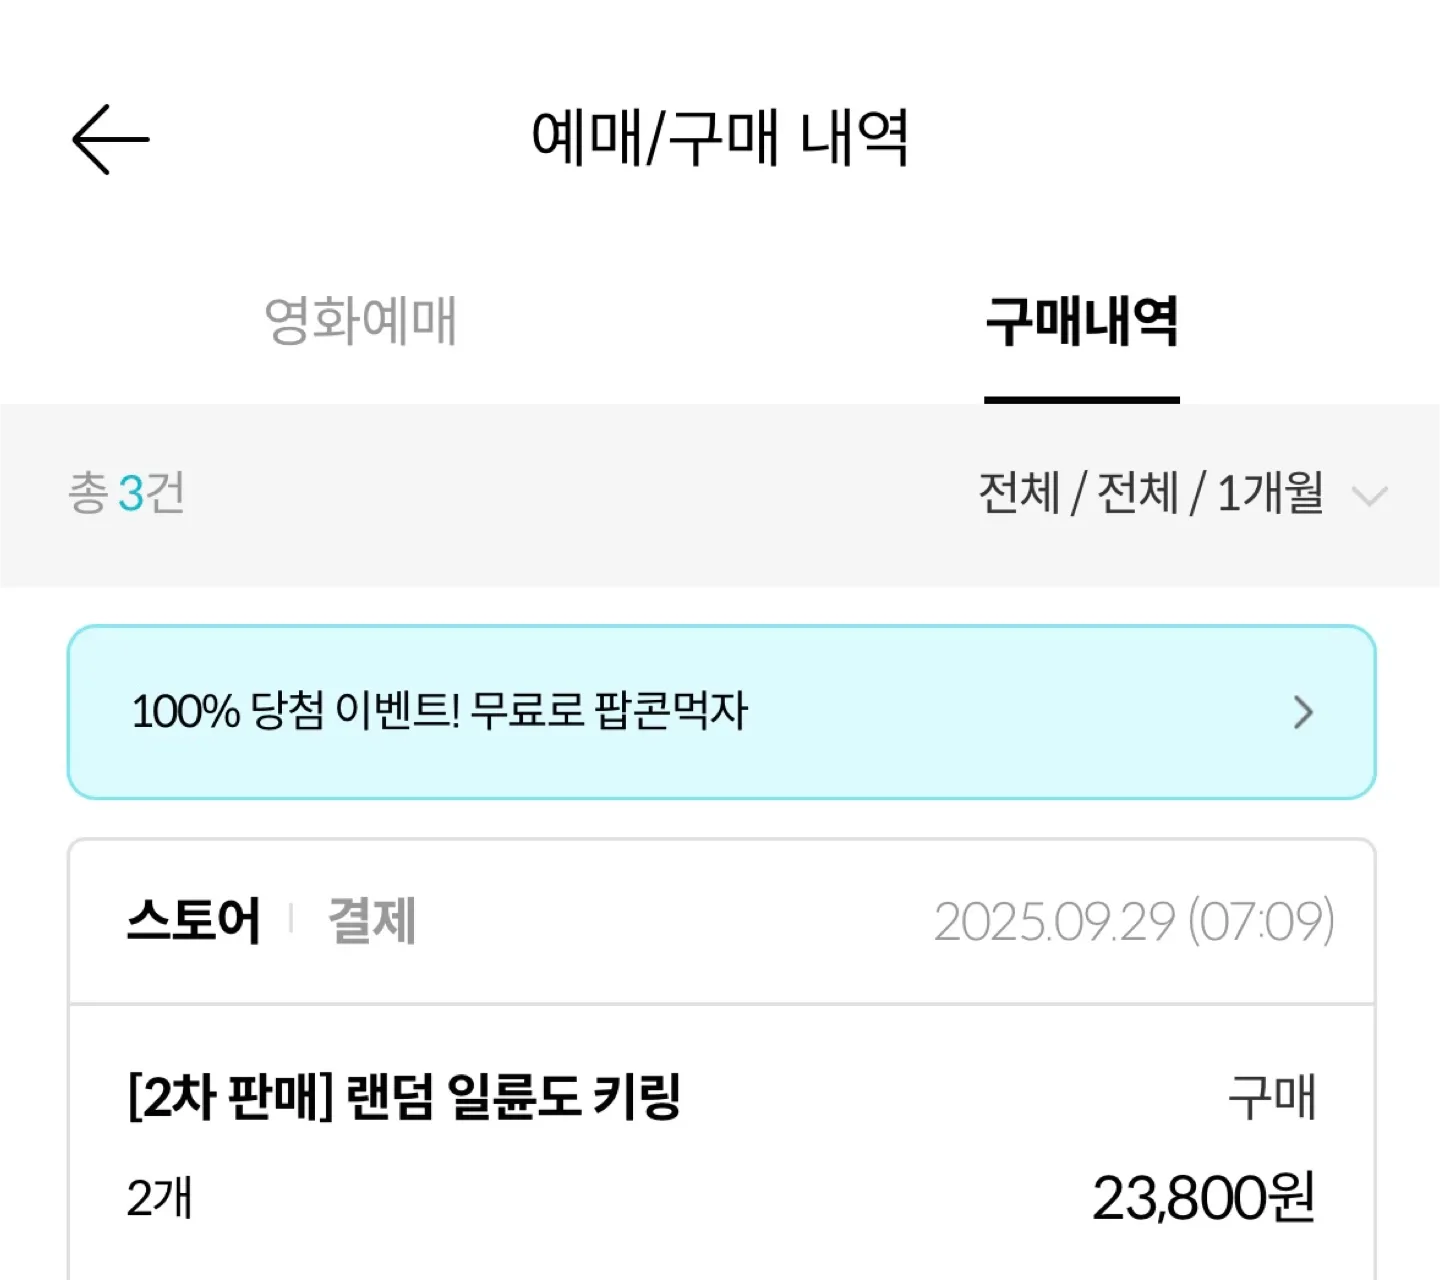Click the divider between 스토어 and 결제
The width and height of the screenshot is (1440, 1280).
291,918
